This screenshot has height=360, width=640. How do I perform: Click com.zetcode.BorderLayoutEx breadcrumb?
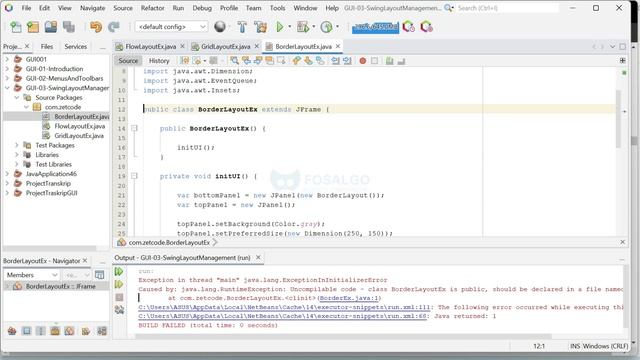point(169,242)
